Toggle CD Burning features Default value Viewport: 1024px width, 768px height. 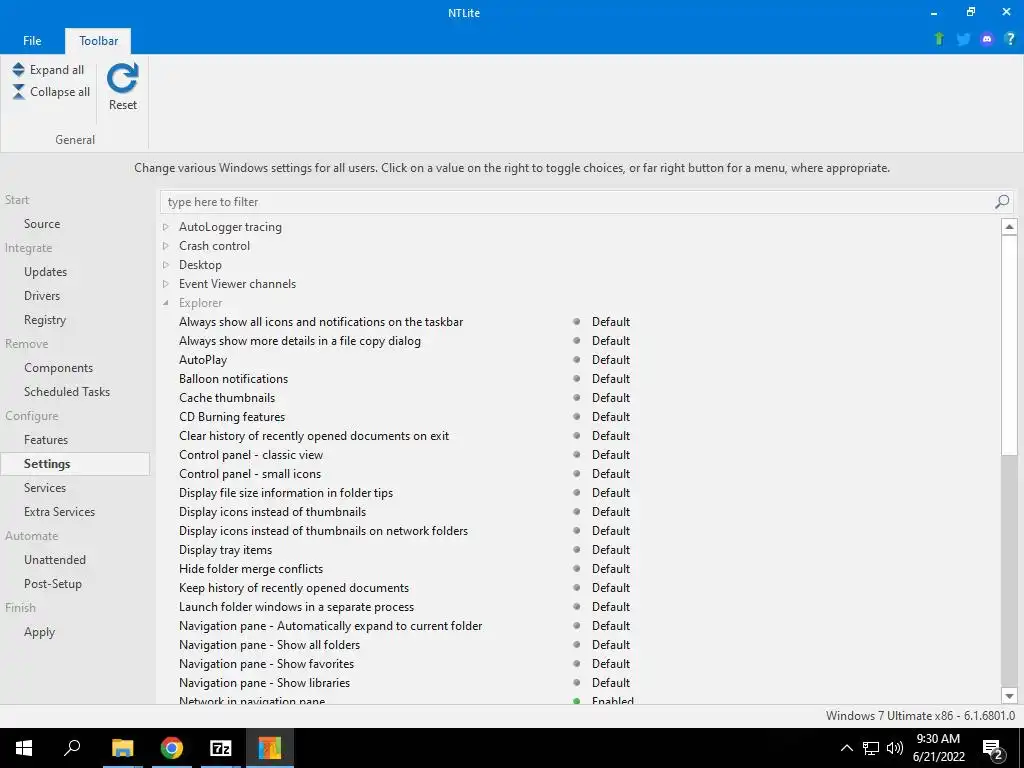click(611, 417)
